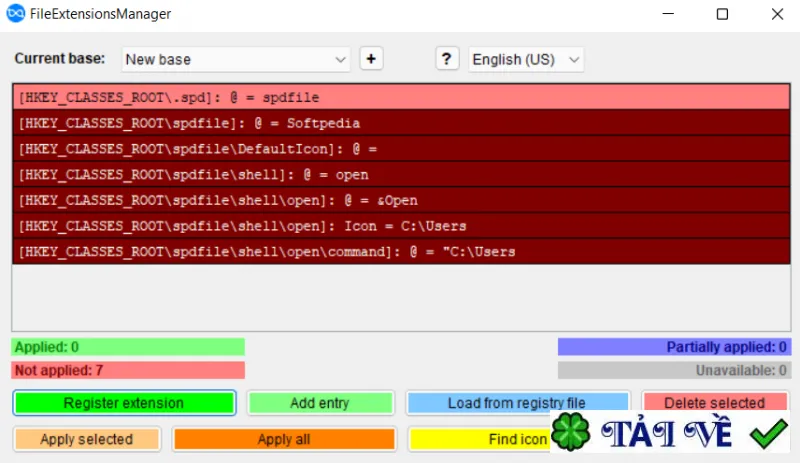800x463 pixels.
Task: Minimize the FileExtensionsManager window
Action: (x=668, y=14)
